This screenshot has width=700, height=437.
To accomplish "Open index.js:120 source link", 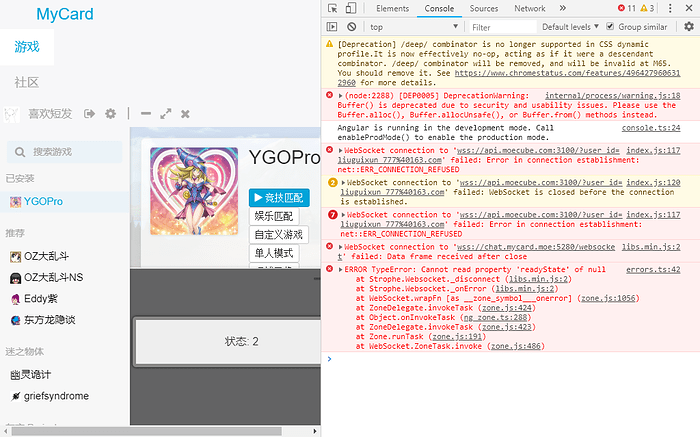I will 653,183.
